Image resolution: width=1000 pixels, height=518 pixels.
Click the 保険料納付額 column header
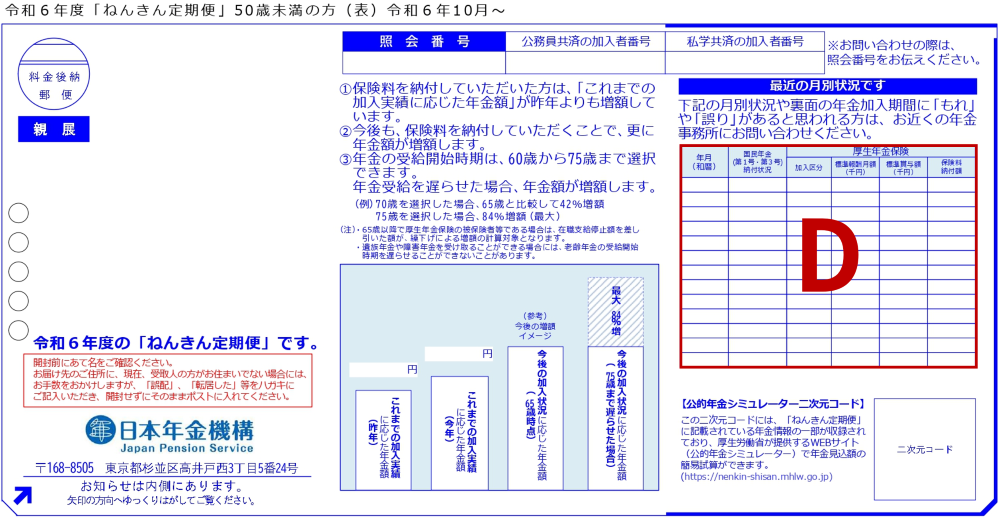coord(951,167)
